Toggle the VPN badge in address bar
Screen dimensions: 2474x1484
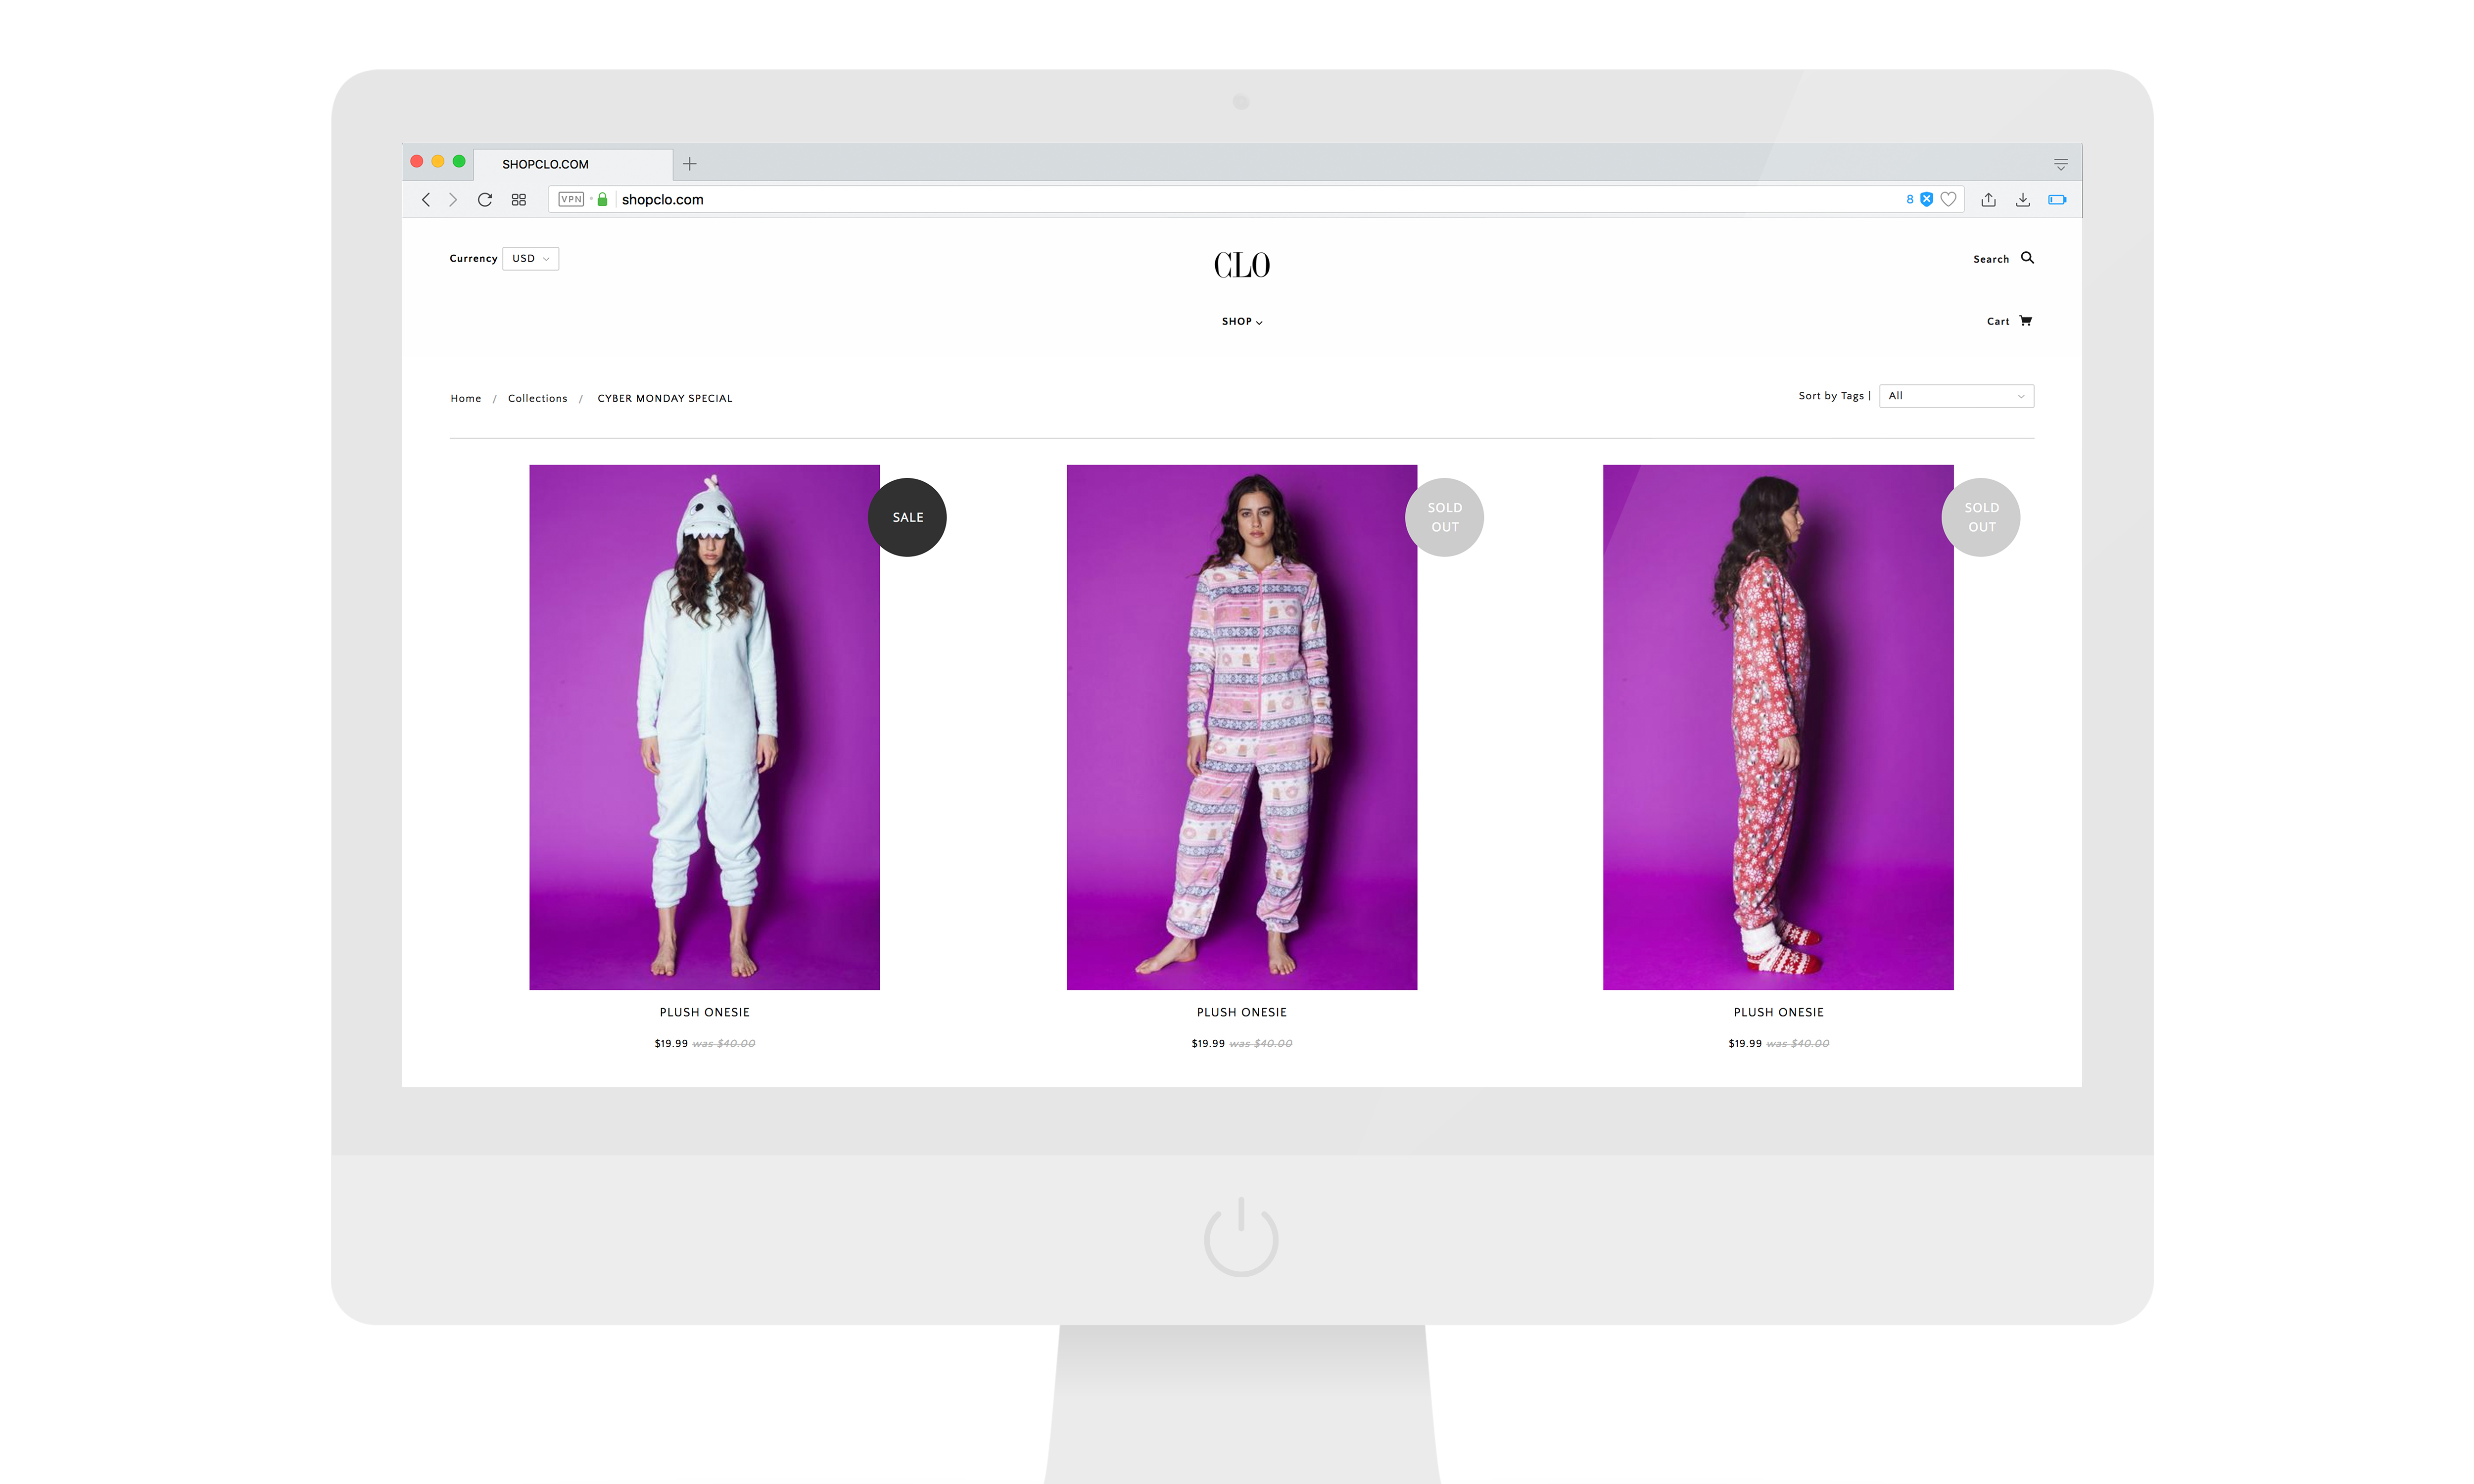click(571, 199)
